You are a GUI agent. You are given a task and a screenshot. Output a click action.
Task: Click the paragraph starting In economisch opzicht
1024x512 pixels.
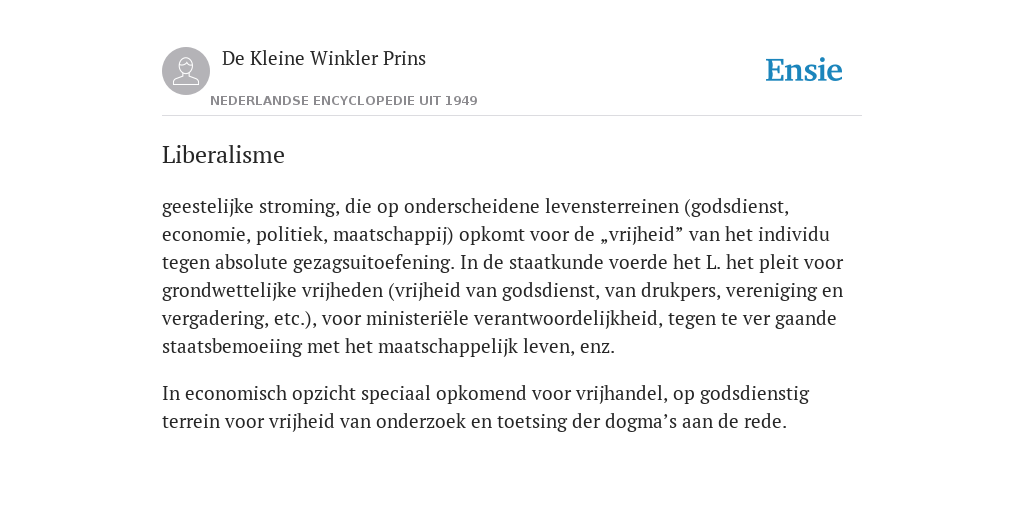click(485, 408)
